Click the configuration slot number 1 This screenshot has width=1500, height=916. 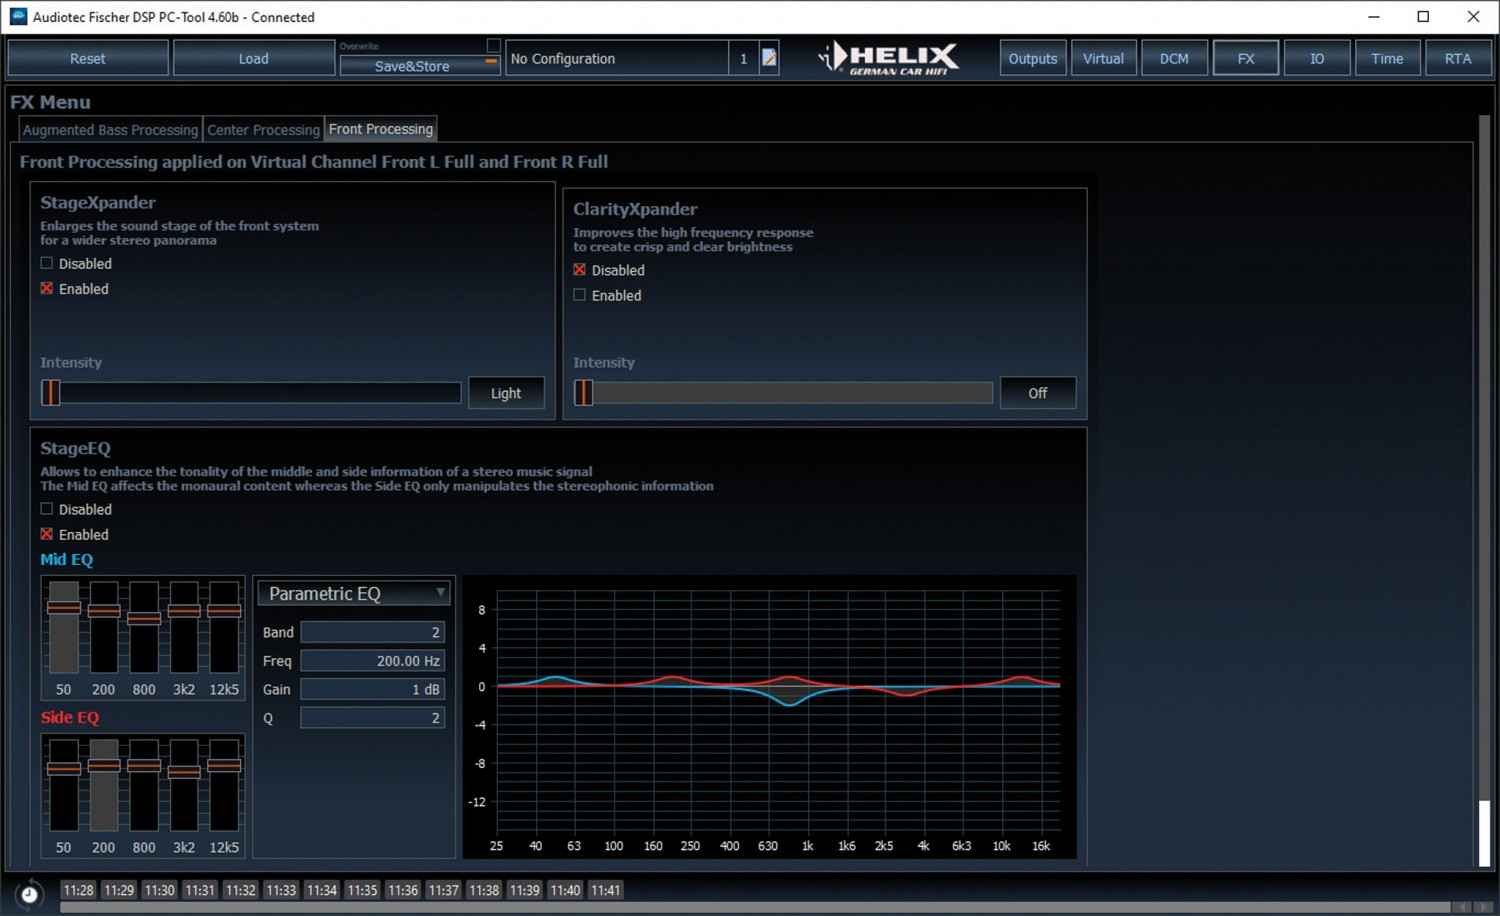tap(743, 58)
